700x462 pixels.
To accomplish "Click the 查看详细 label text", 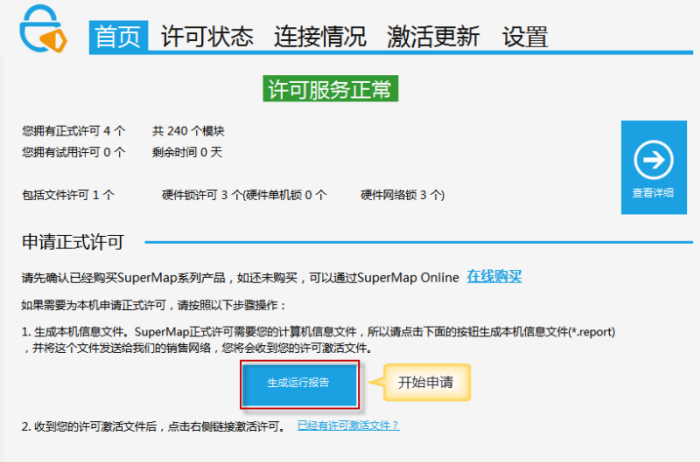I will click(653, 193).
